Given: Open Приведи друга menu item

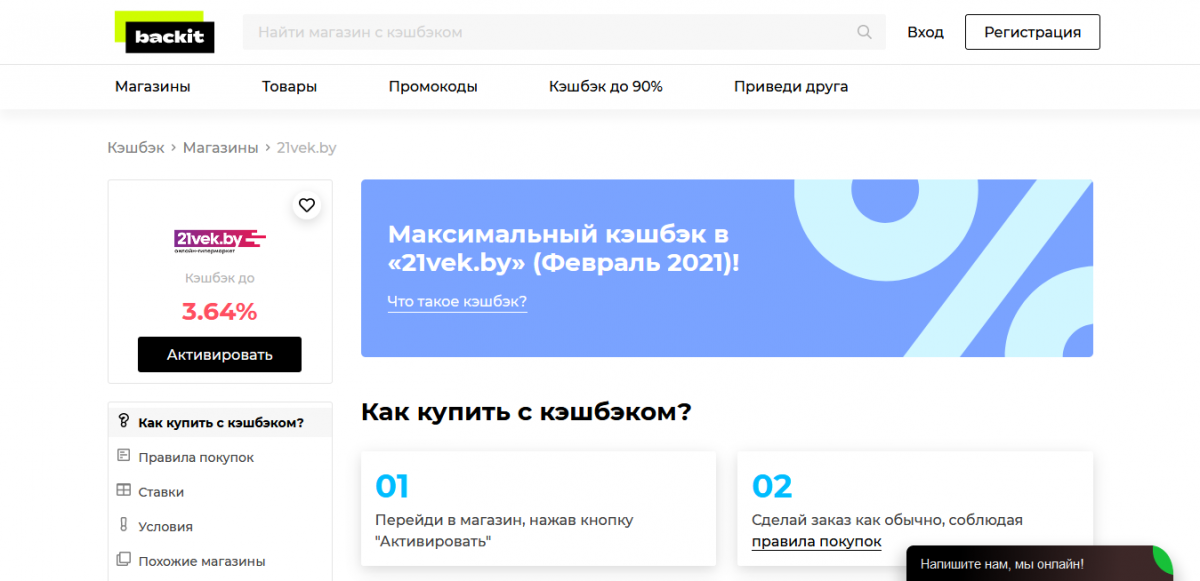Looking at the screenshot, I should coord(791,86).
